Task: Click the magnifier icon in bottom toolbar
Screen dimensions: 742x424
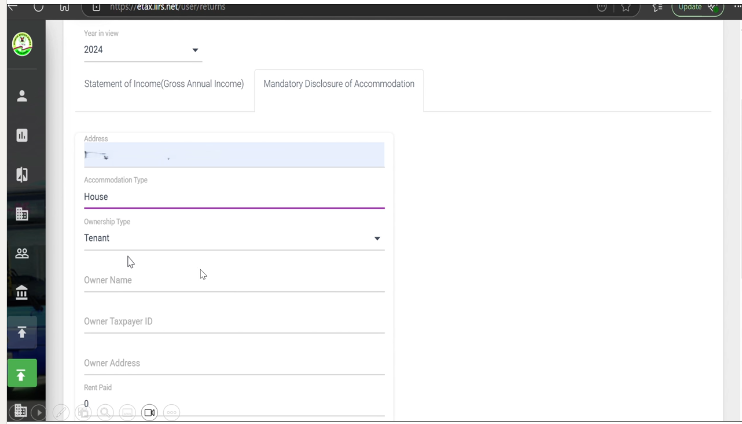Action: (x=105, y=412)
